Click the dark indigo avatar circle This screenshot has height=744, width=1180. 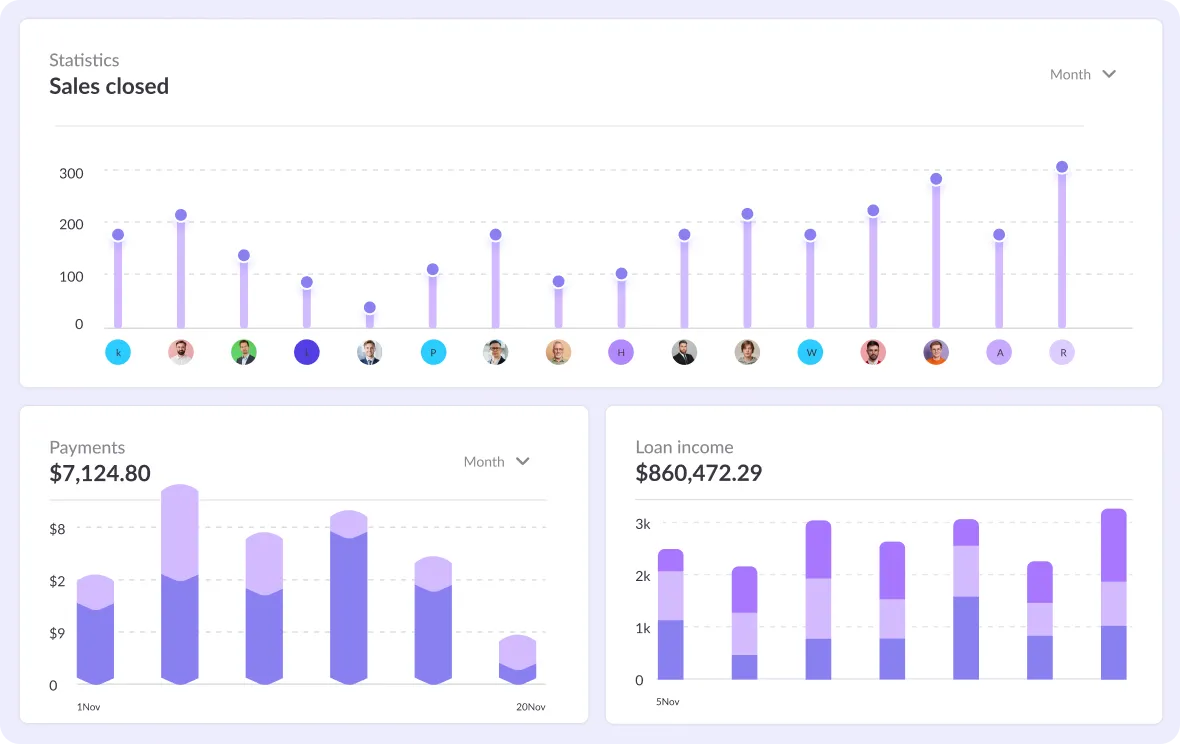tap(306, 352)
